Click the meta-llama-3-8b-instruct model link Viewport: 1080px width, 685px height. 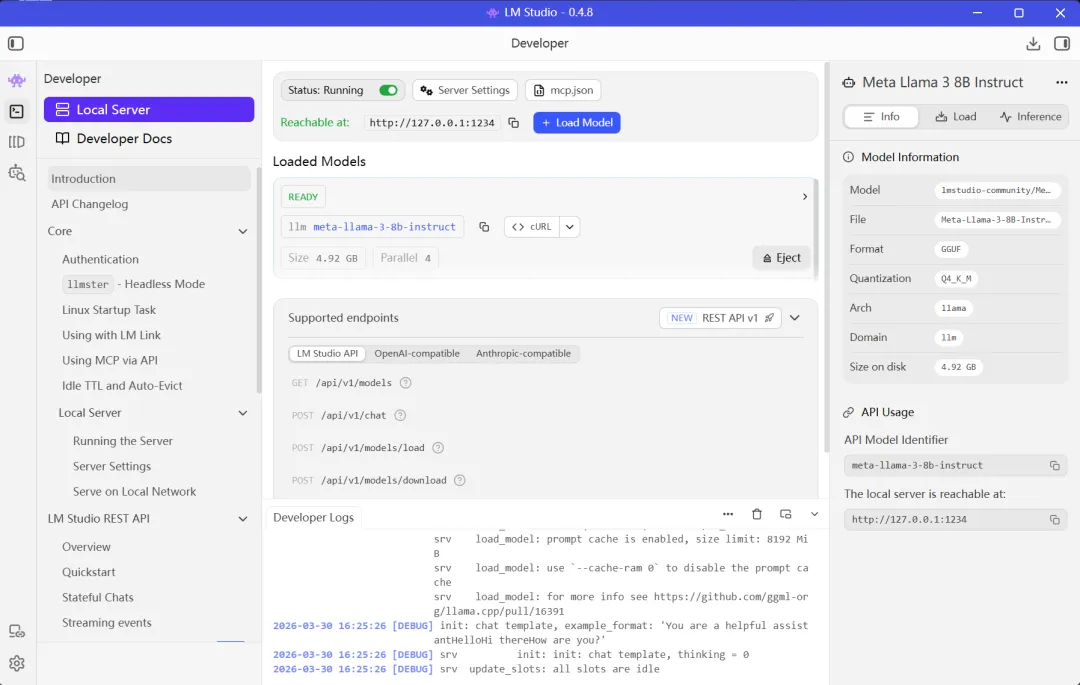[x=384, y=226]
